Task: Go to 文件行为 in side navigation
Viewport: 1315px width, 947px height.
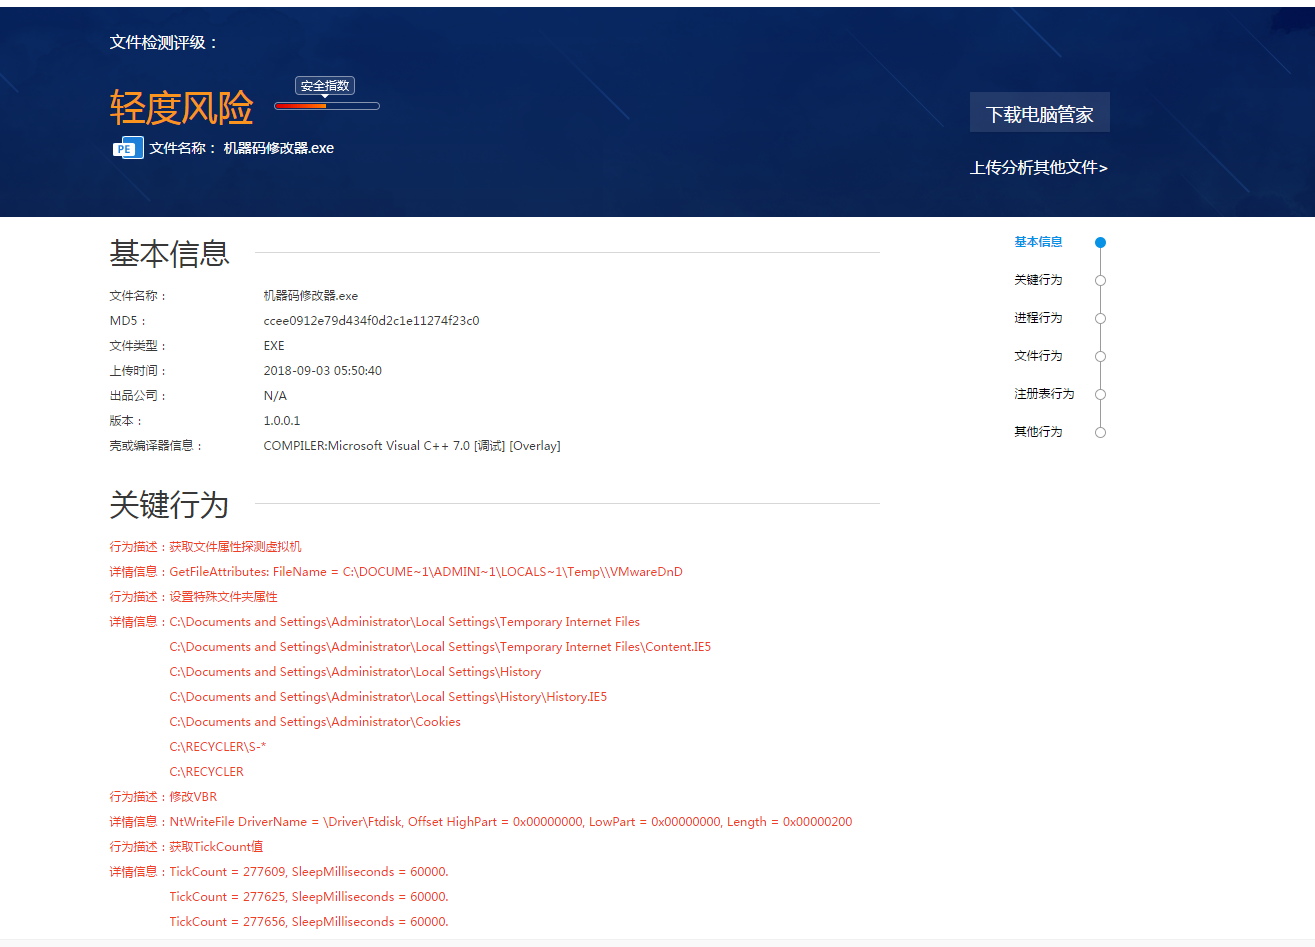Action: (x=1038, y=356)
